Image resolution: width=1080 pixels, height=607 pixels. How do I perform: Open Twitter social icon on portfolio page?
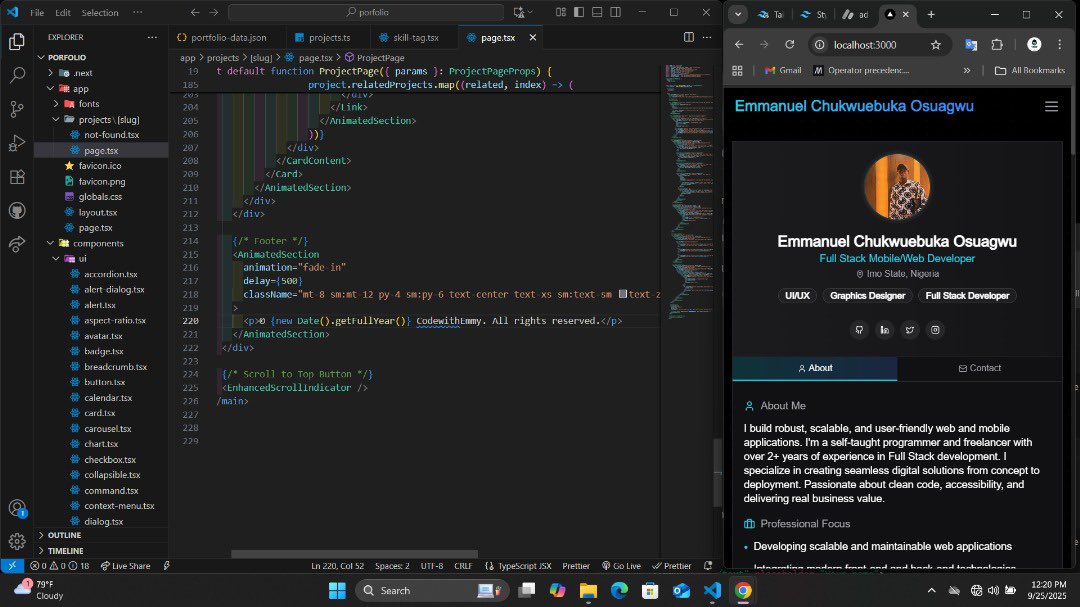point(910,330)
